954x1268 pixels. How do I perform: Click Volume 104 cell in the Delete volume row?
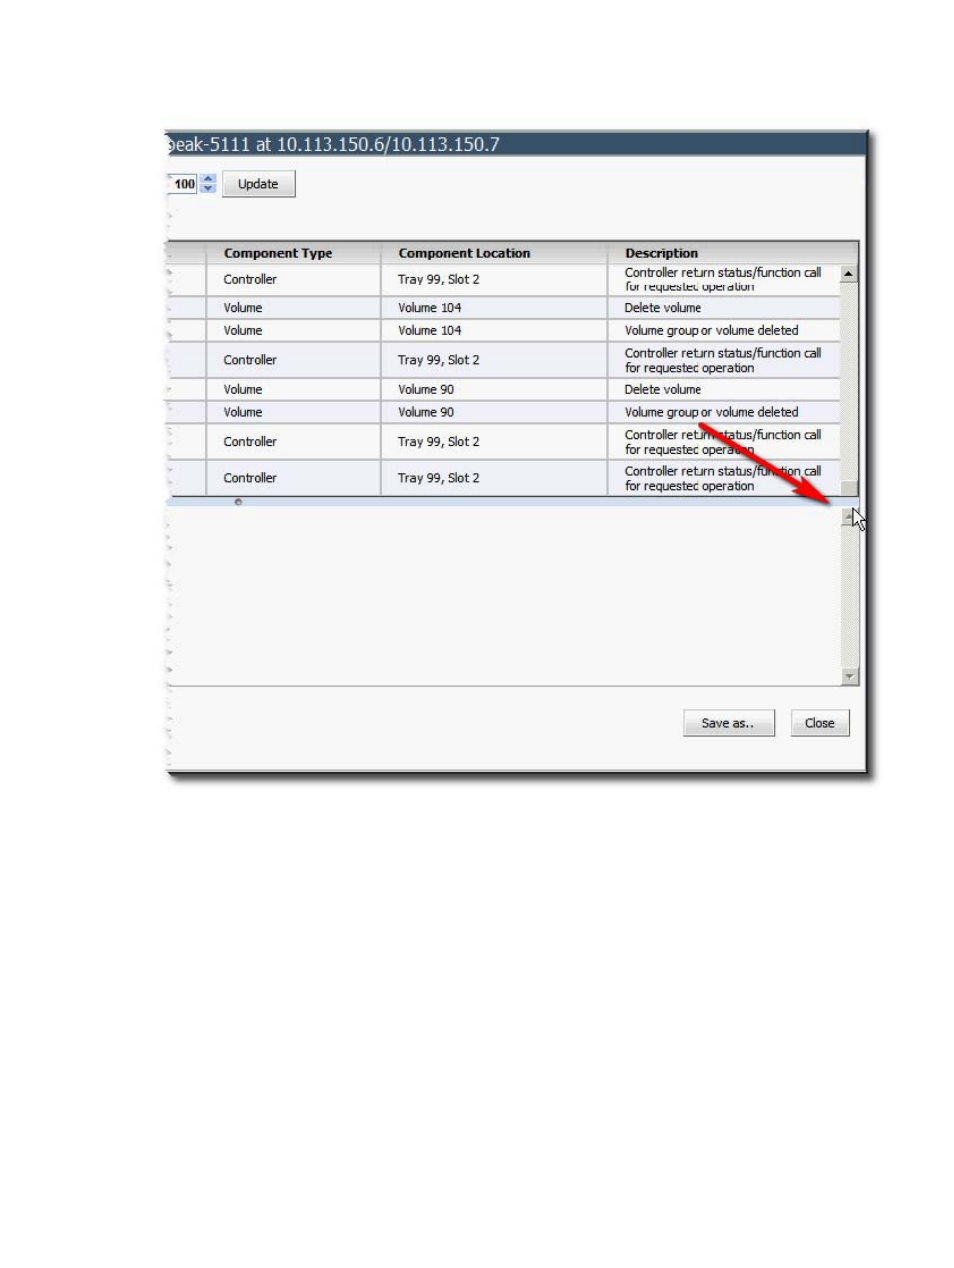click(429, 308)
